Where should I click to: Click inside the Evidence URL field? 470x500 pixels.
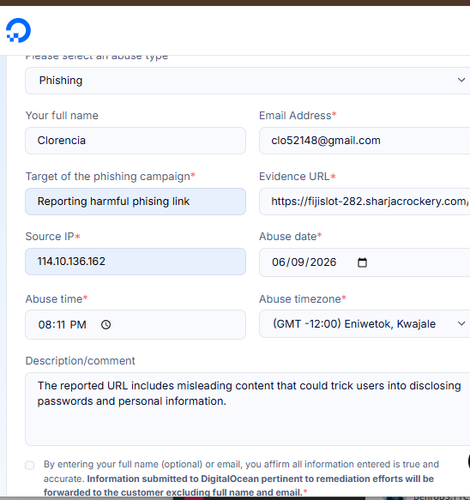(364, 201)
